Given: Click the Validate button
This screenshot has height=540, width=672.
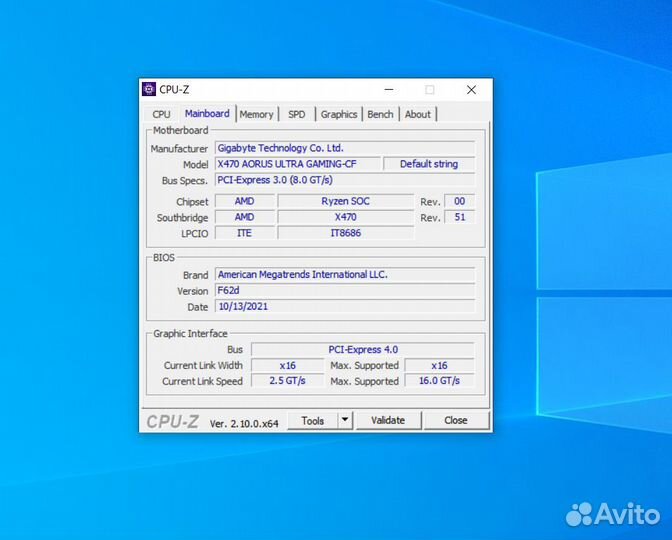Looking at the screenshot, I should coord(388,421).
